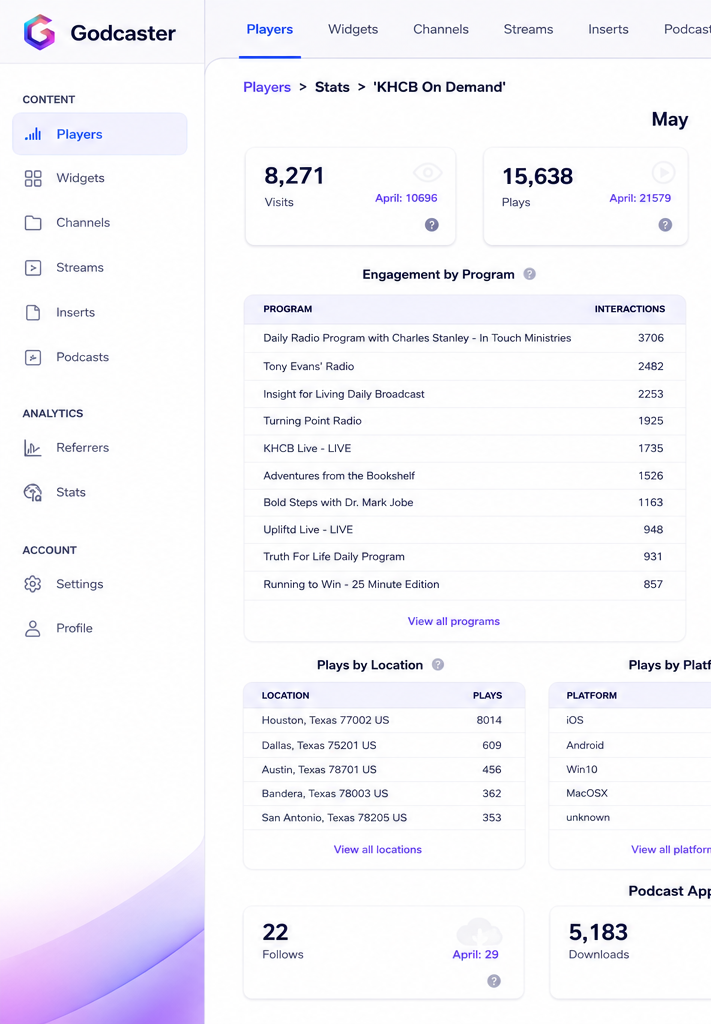The height and width of the screenshot is (1024, 711).
Task: Click Dallas, Texas 75201 US location
Action: point(384,745)
